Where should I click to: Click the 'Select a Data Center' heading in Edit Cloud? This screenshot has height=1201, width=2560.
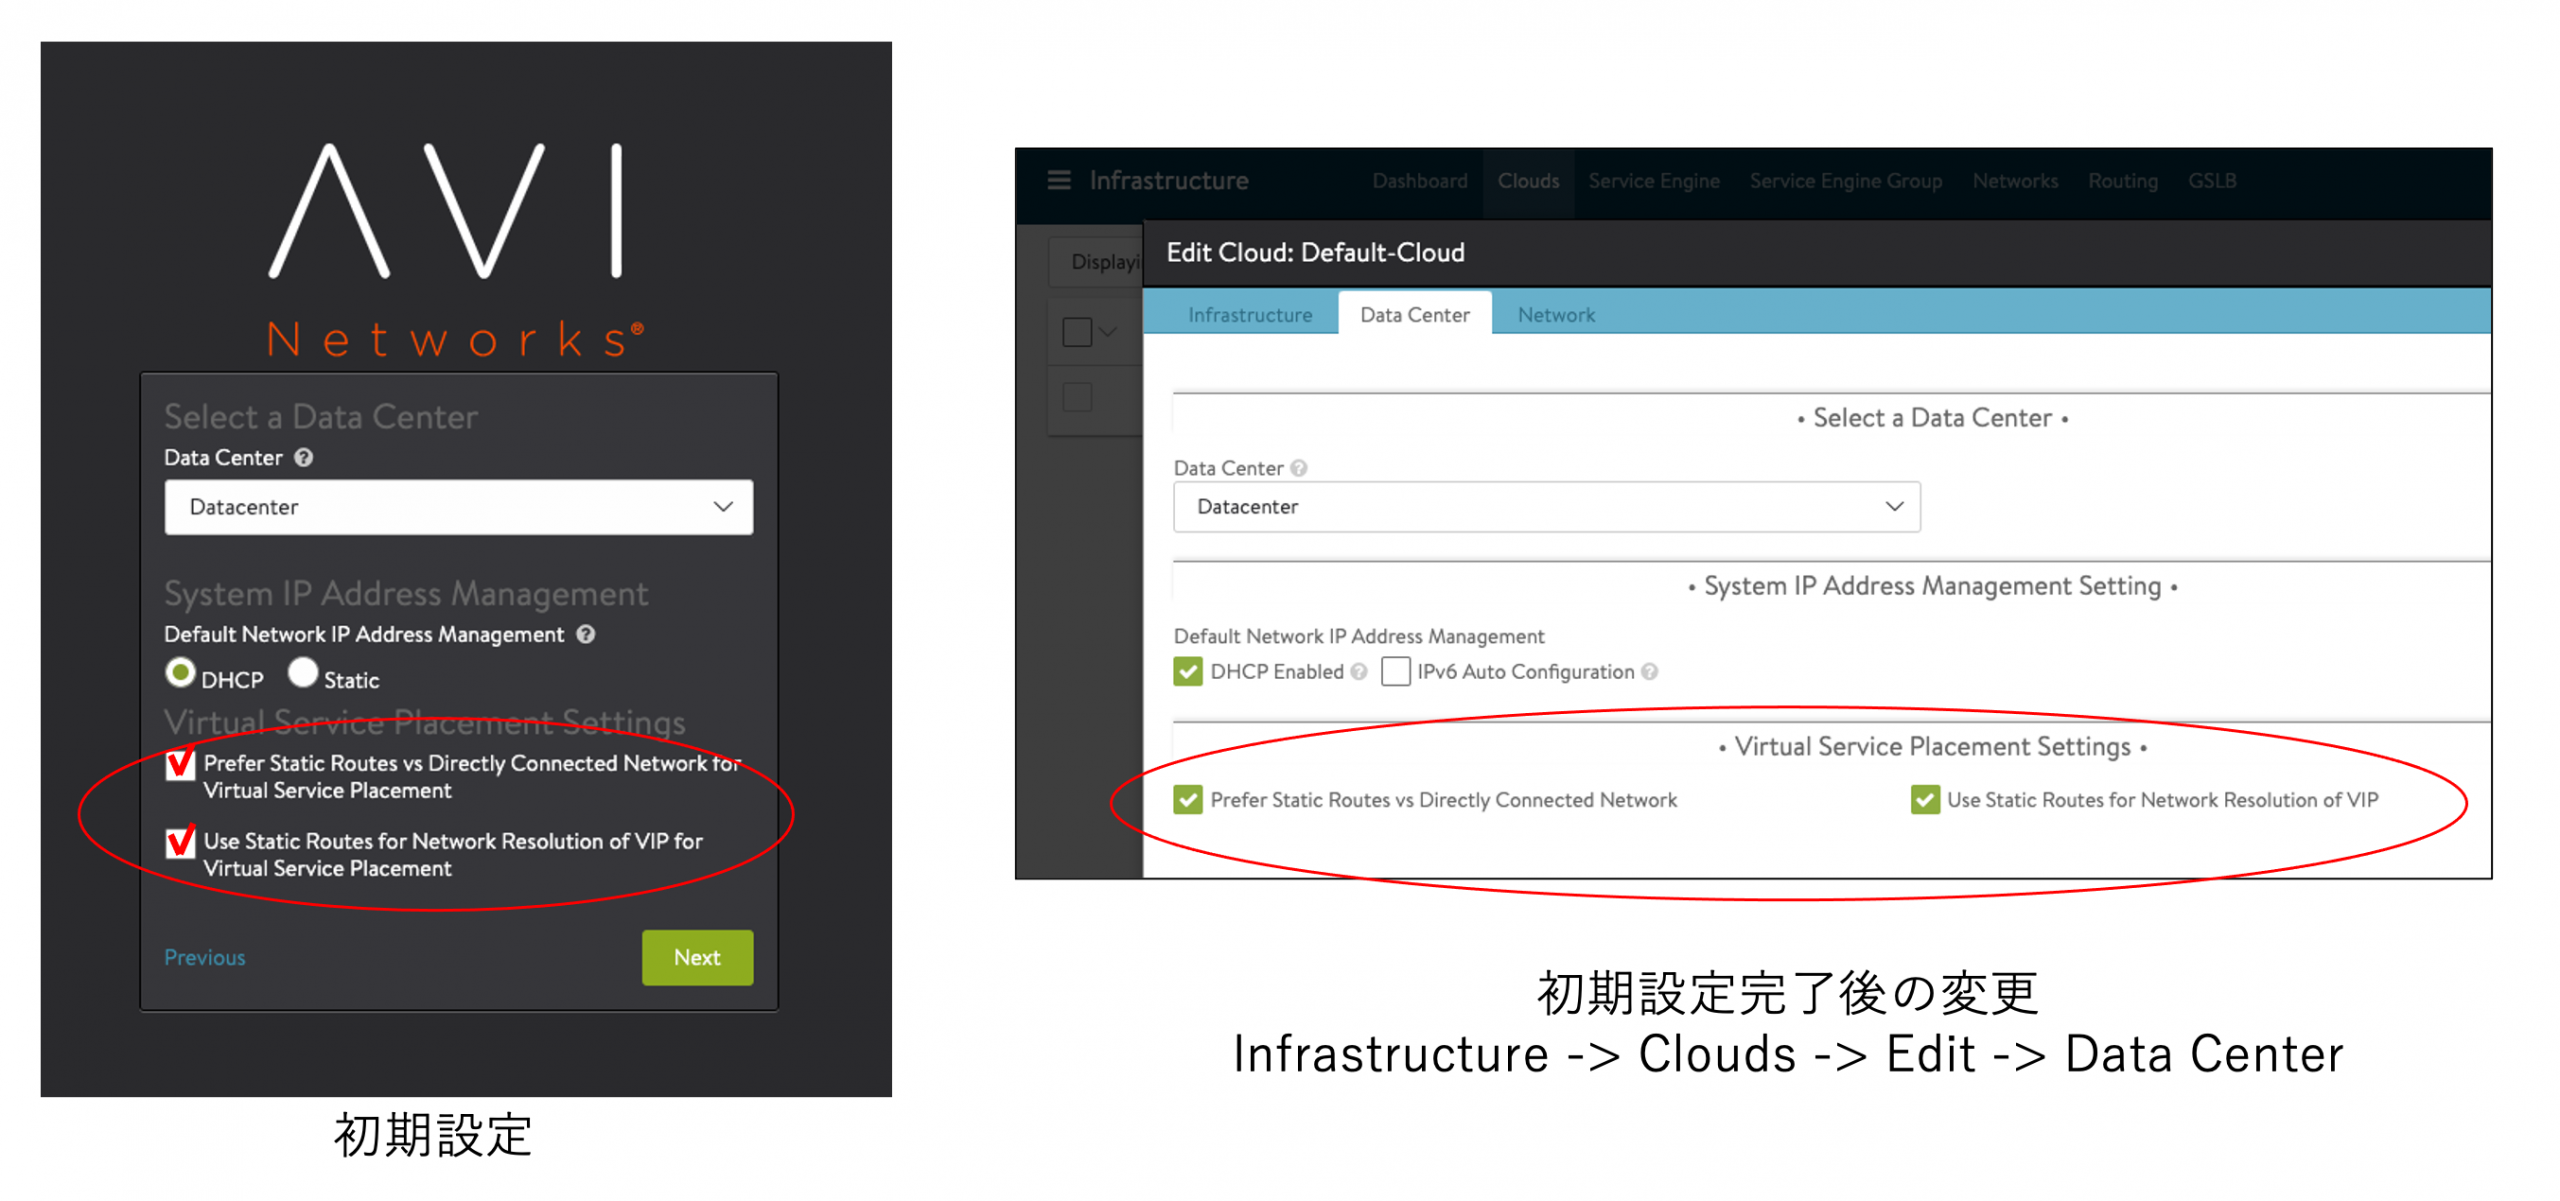tap(1932, 419)
